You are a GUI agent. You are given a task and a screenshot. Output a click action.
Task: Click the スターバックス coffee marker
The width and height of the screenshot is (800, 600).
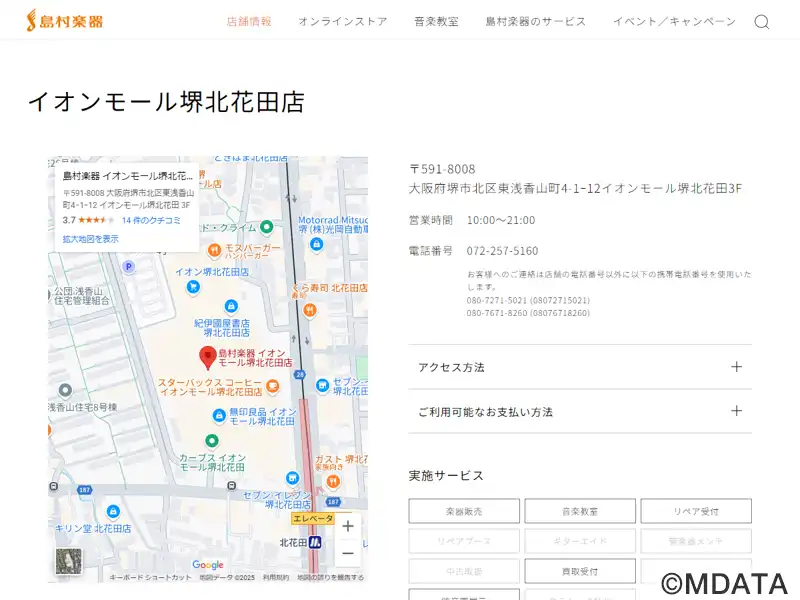272,386
